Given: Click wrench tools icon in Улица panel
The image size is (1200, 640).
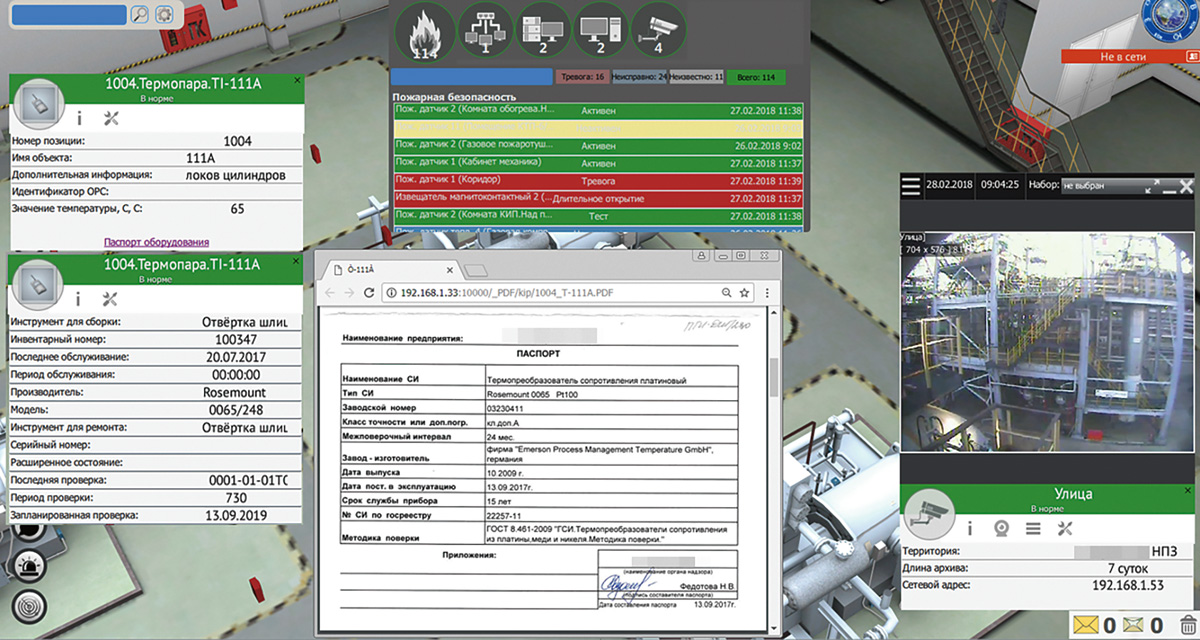Looking at the screenshot, I should [x=1064, y=527].
